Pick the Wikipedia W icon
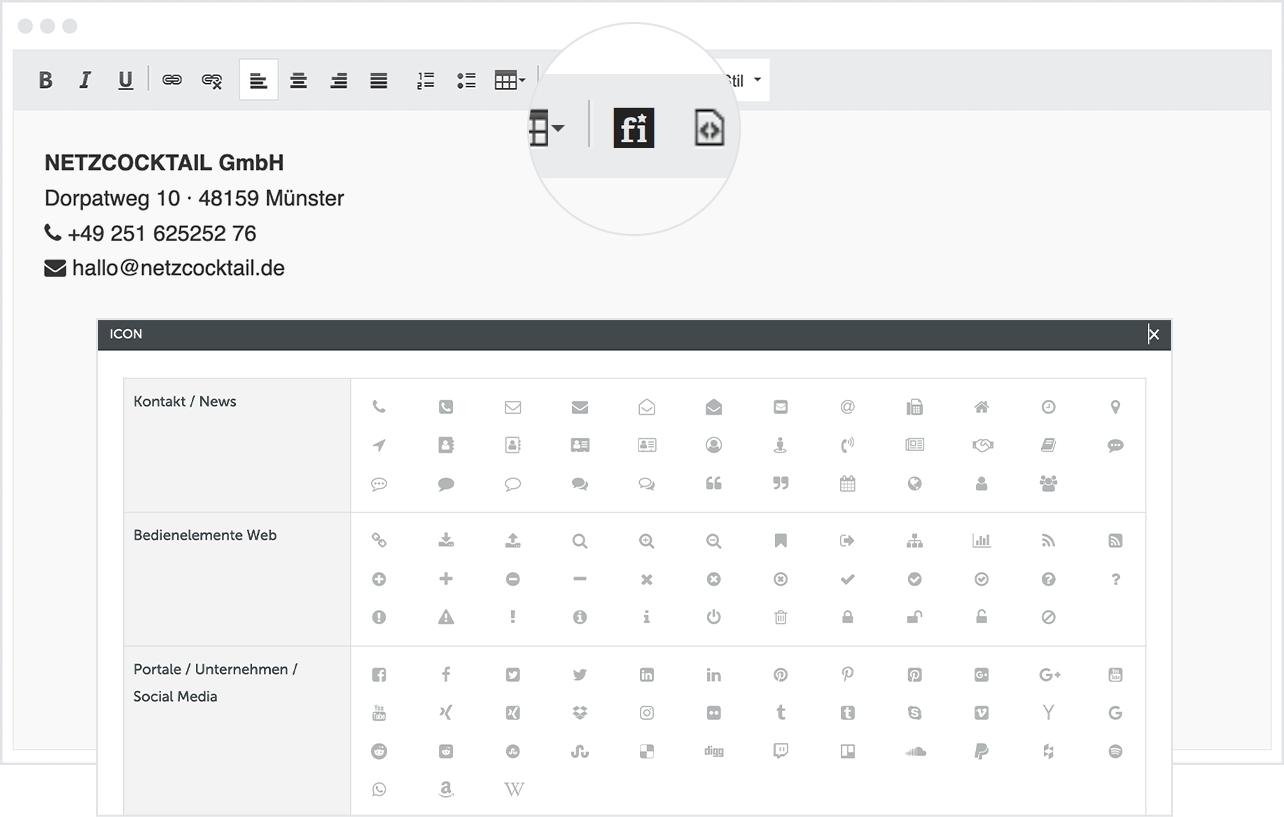Screen dimensions: 1284x817 (x=513, y=790)
